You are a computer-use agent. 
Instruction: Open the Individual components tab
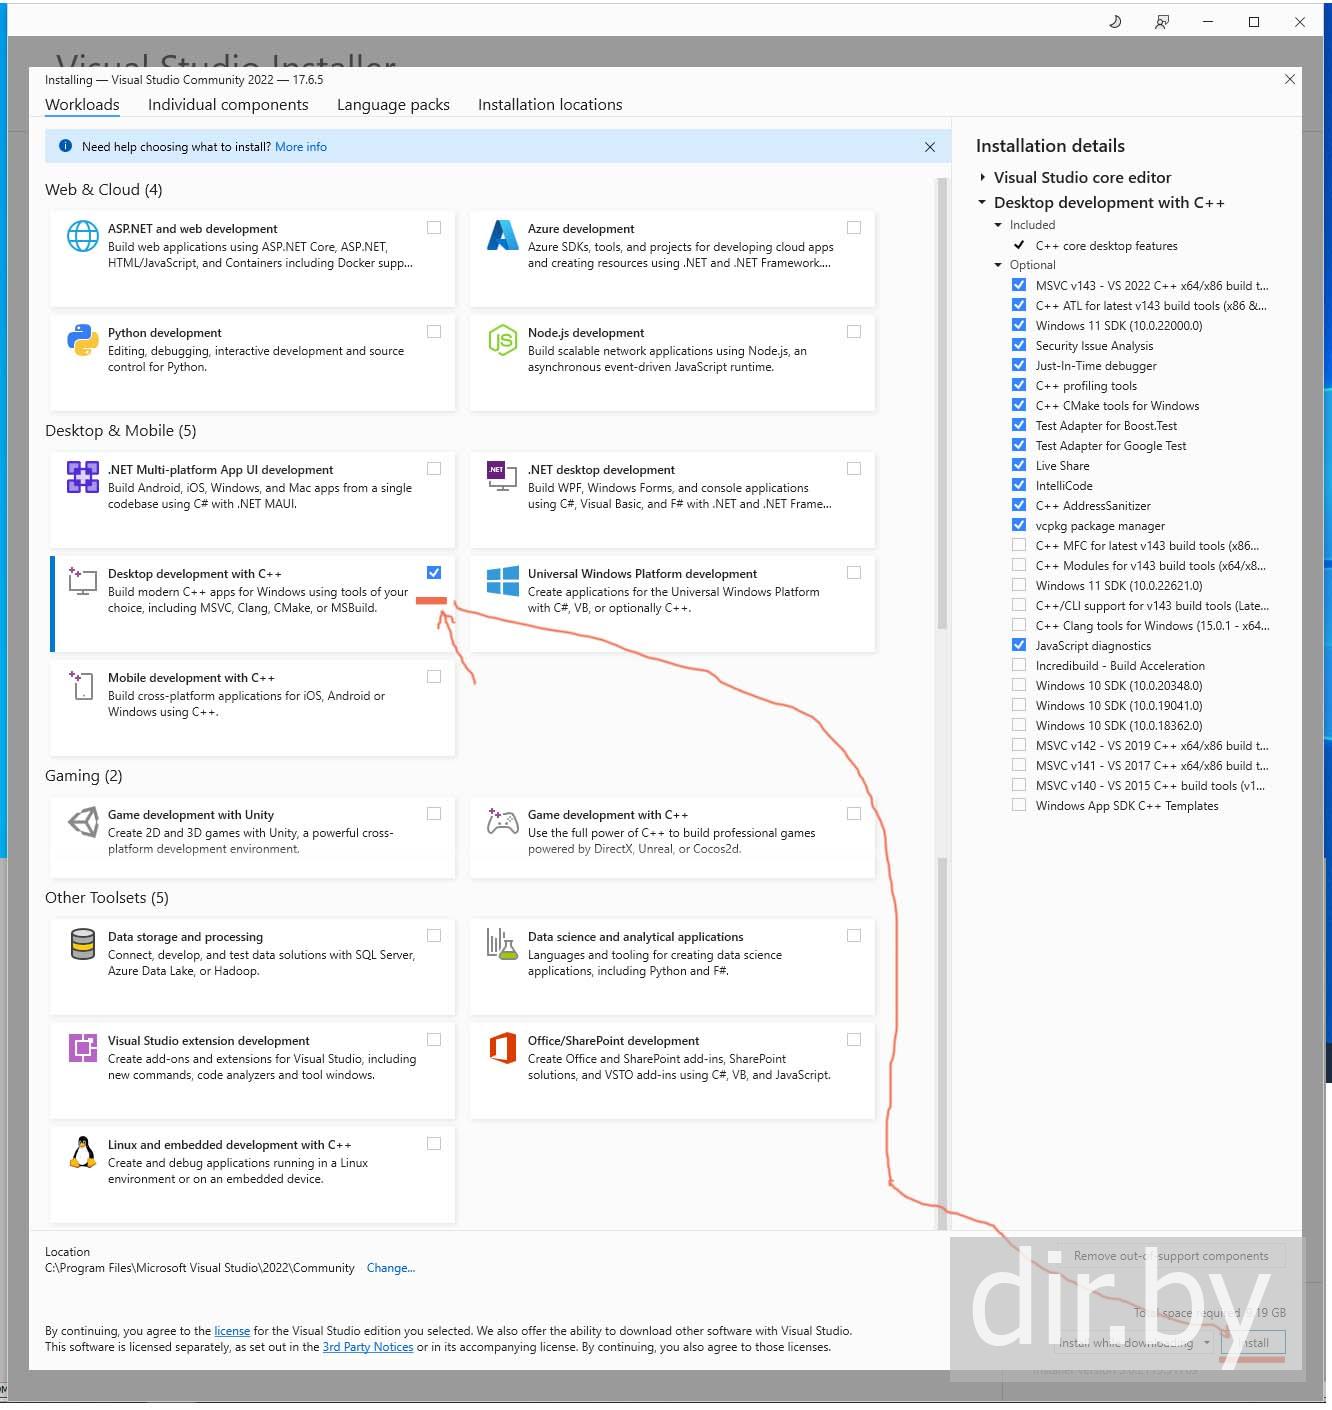[228, 105]
